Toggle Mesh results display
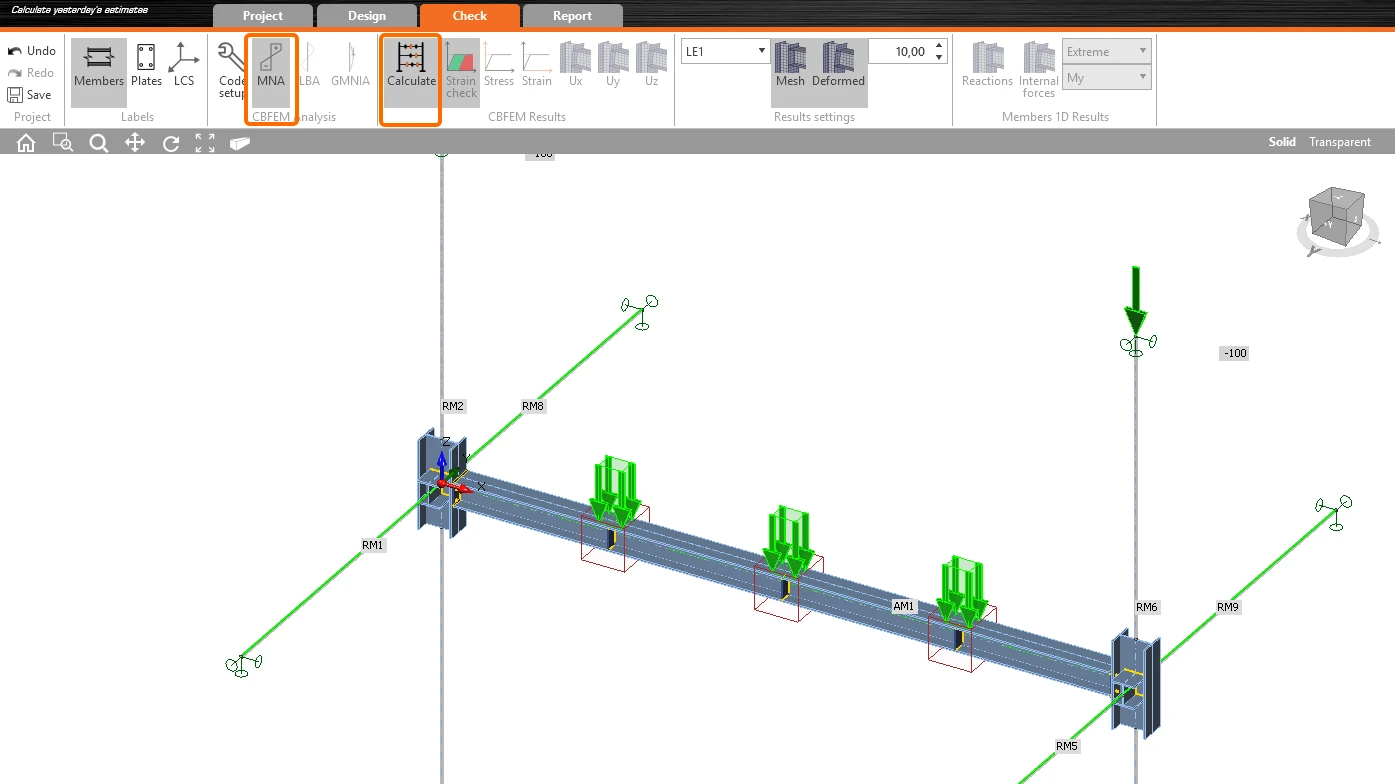The width and height of the screenshot is (1395, 784). pyautogui.click(x=790, y=67)
